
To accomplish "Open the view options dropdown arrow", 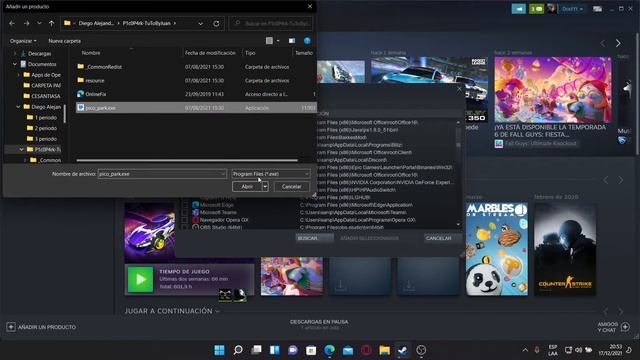I will [278, 41].
